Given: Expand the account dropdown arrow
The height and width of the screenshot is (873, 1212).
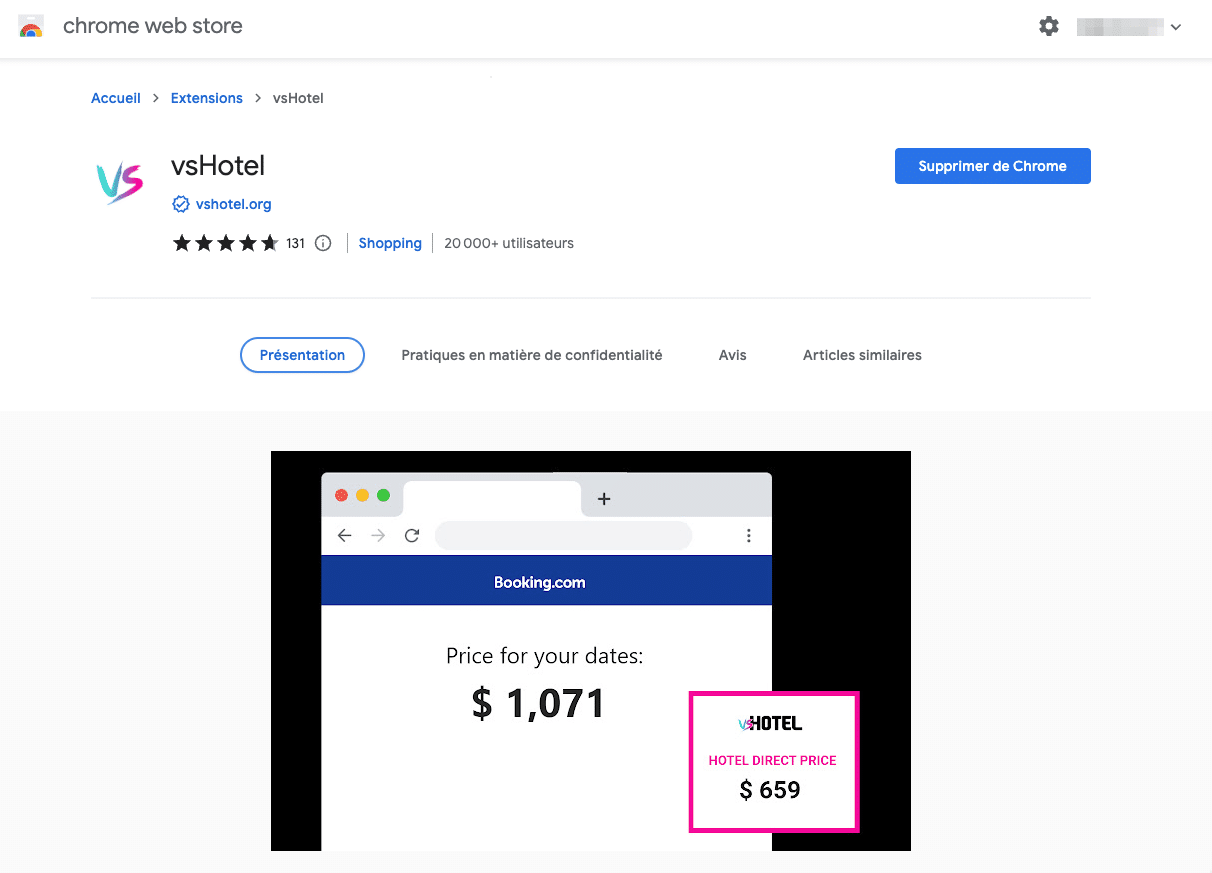Looking at the screenshot, I should (1176, 27).
